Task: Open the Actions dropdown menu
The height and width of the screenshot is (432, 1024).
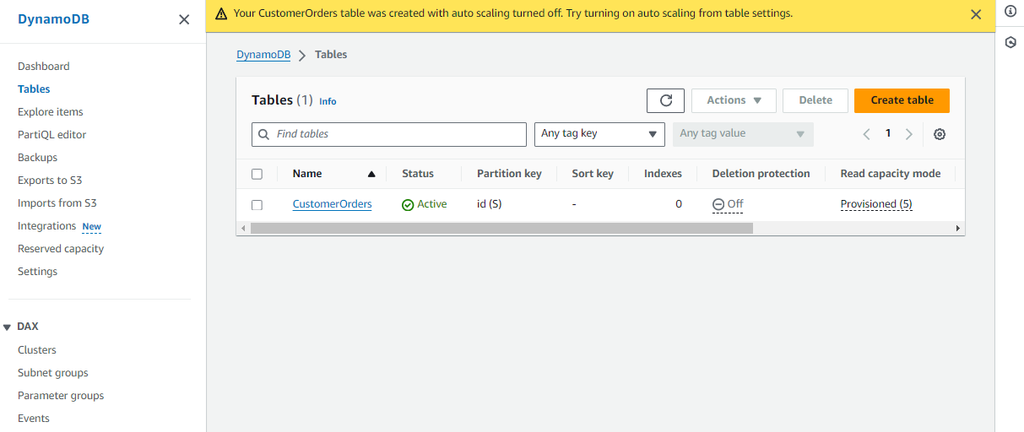Action: (733, 100)
